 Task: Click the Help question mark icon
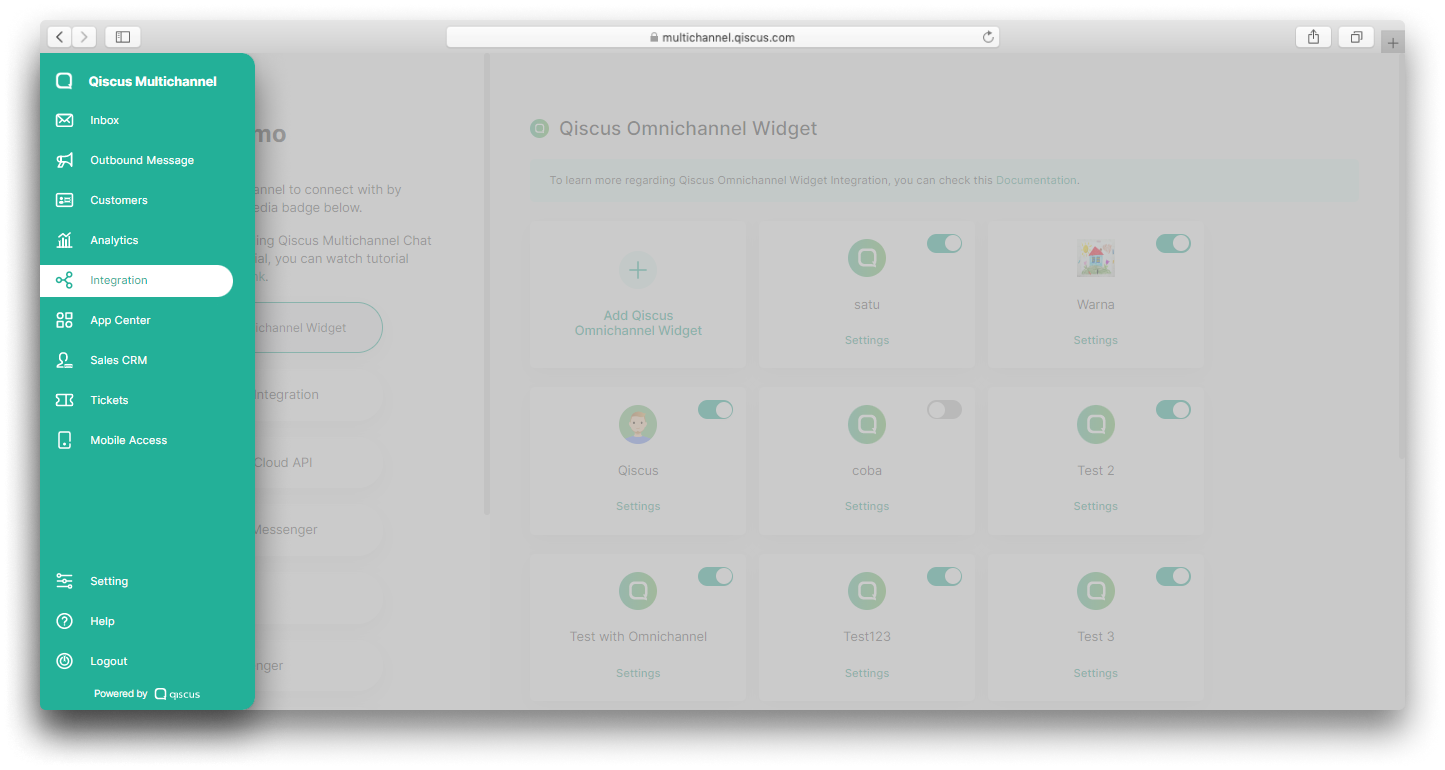[x=64, y=621]
